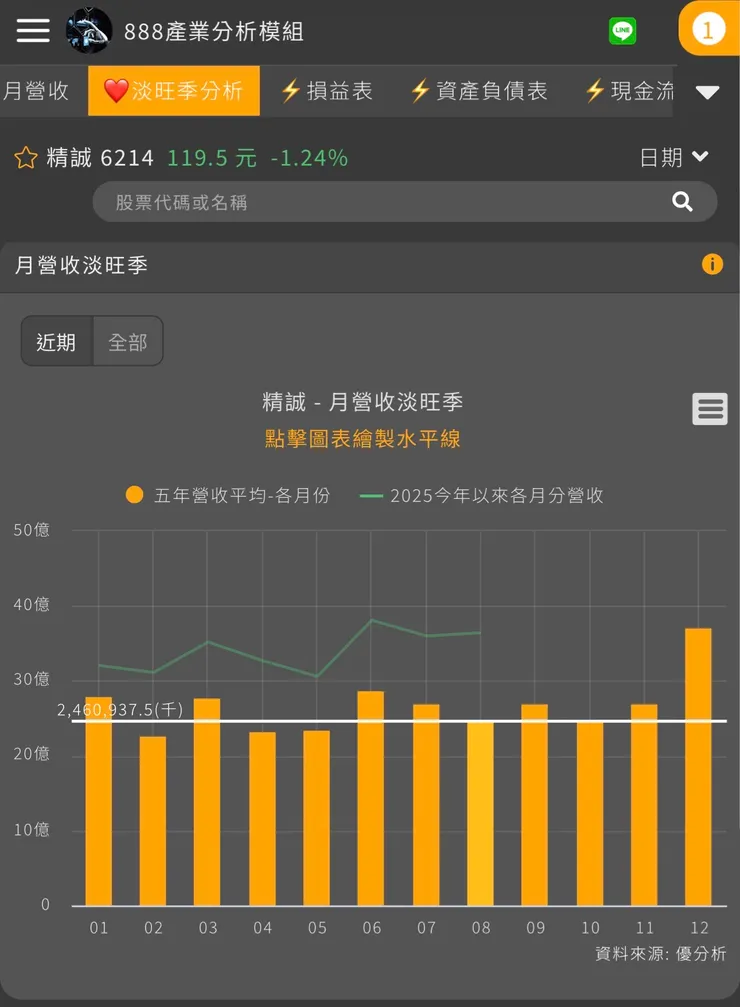Viewport: 740px width, 1007px height.
Task: Toggle the 五年營收平均-各月份 legend series
Action: pos(228,495)
